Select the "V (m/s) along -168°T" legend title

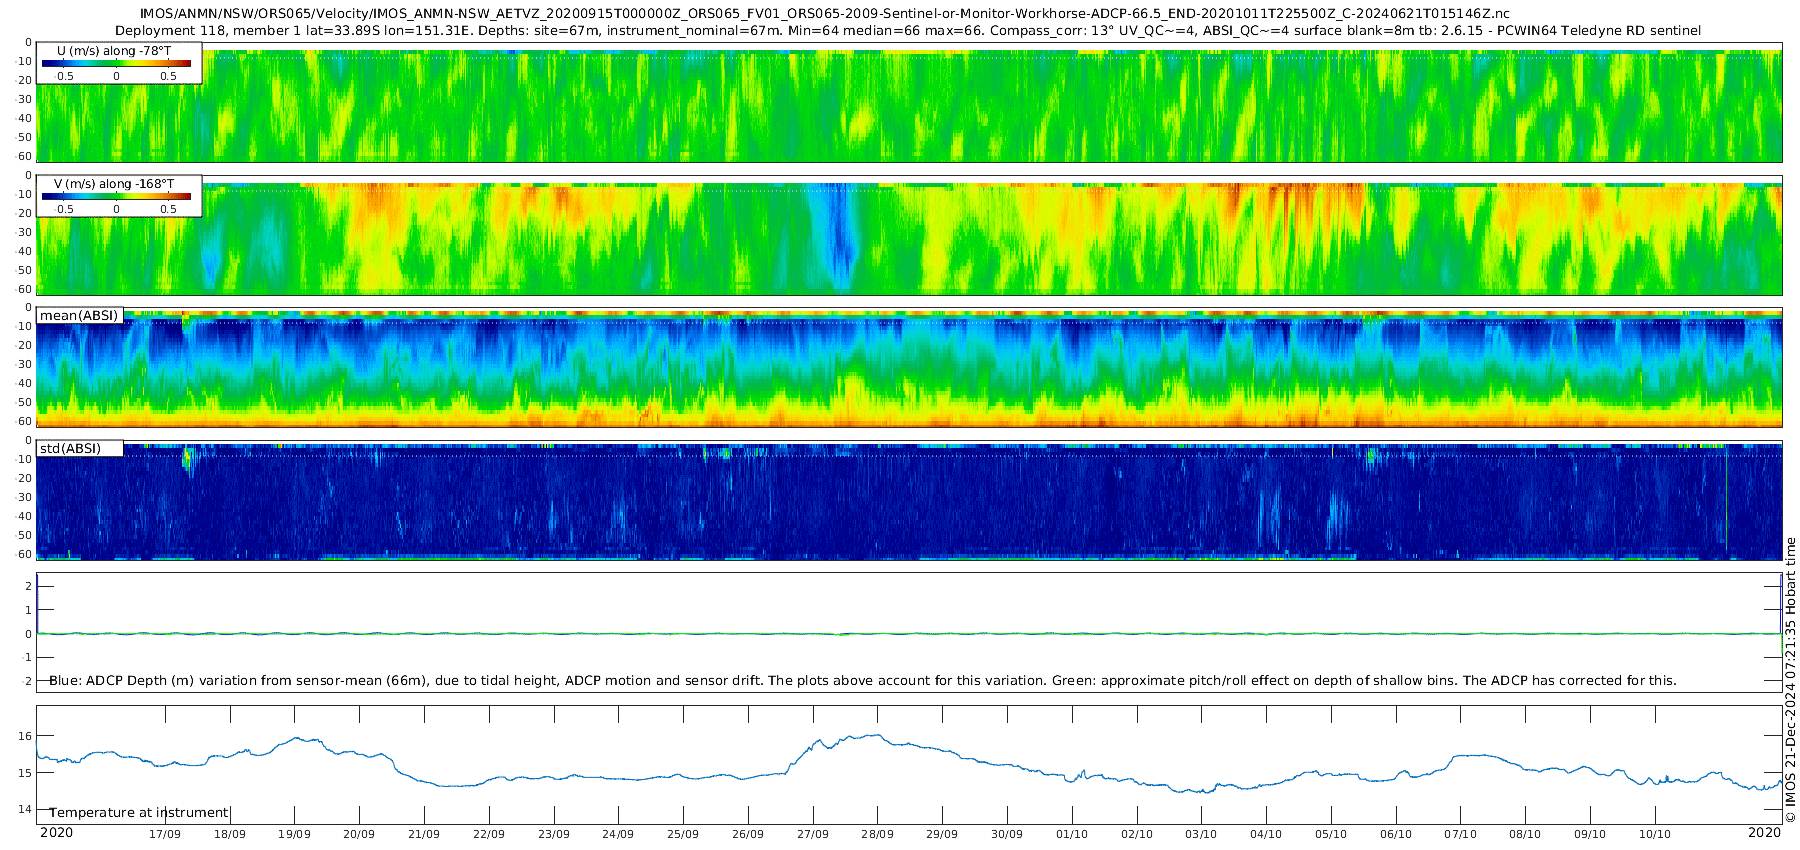tap(114, 184)
